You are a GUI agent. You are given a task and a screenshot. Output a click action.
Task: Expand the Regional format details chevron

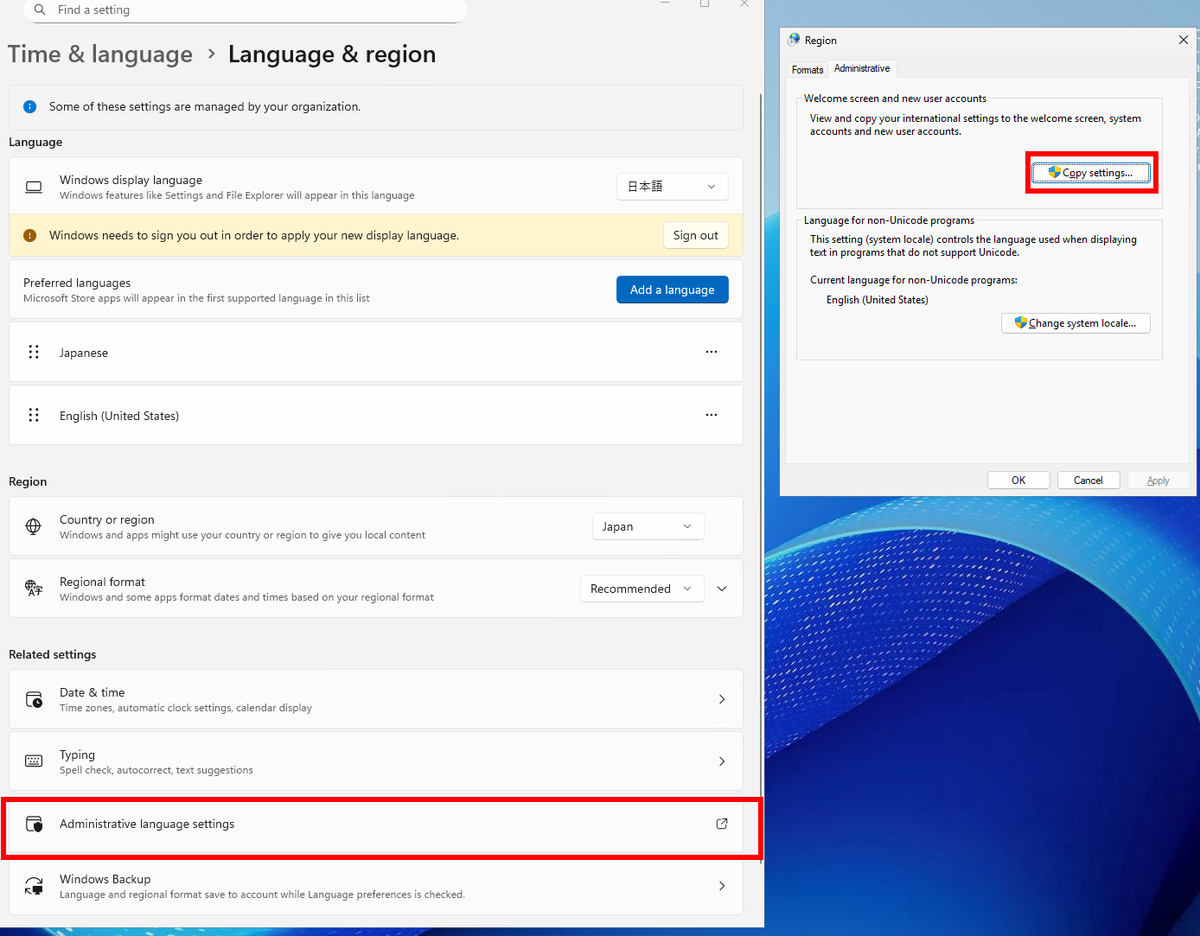click(722, 589)
